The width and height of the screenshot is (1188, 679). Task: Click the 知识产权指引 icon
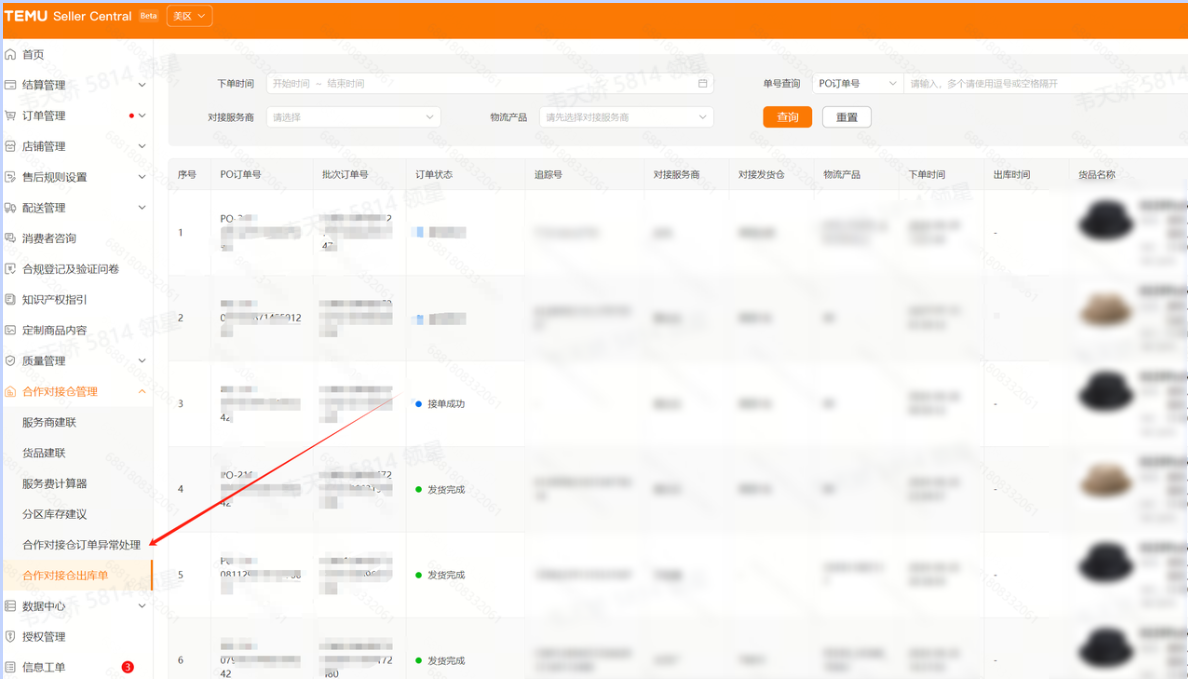[x=11, y=299]
